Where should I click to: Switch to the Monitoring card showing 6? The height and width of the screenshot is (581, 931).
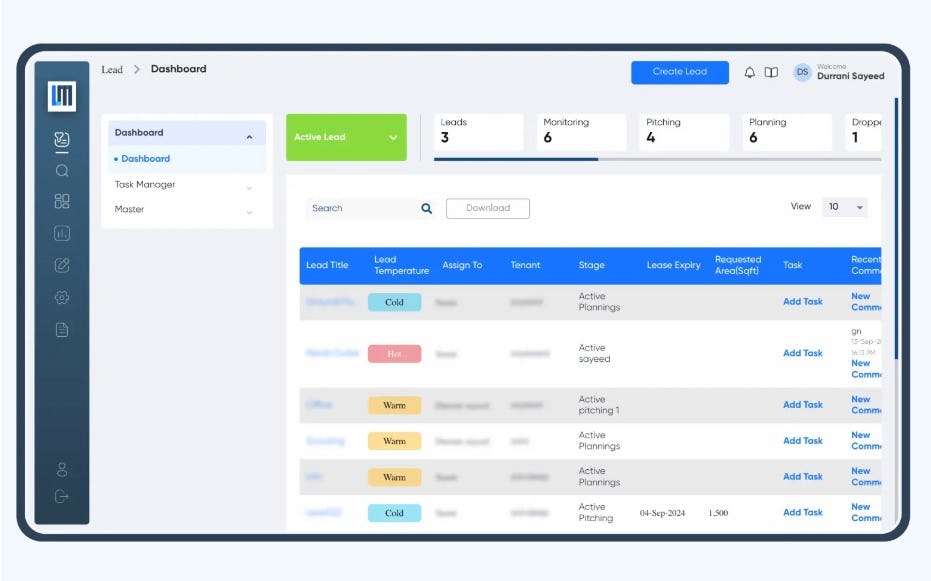click(578, 131)
